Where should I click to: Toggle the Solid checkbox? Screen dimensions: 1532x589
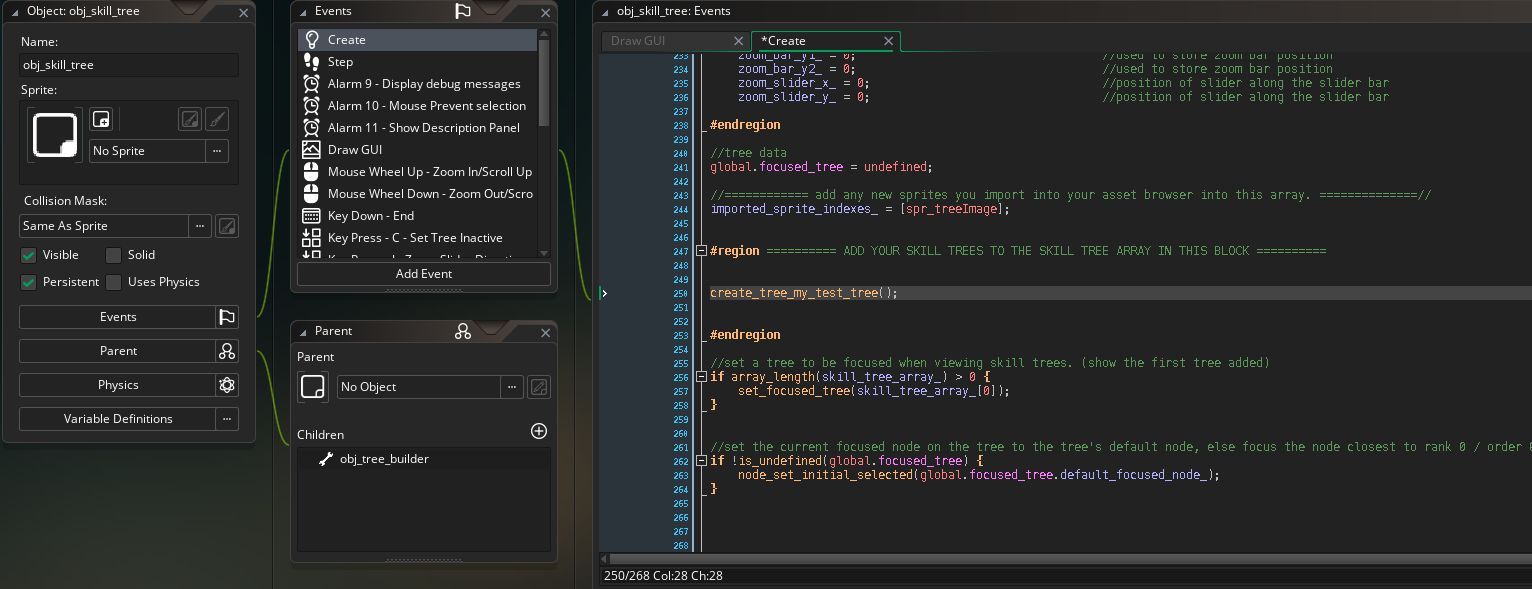click(114, 255)
